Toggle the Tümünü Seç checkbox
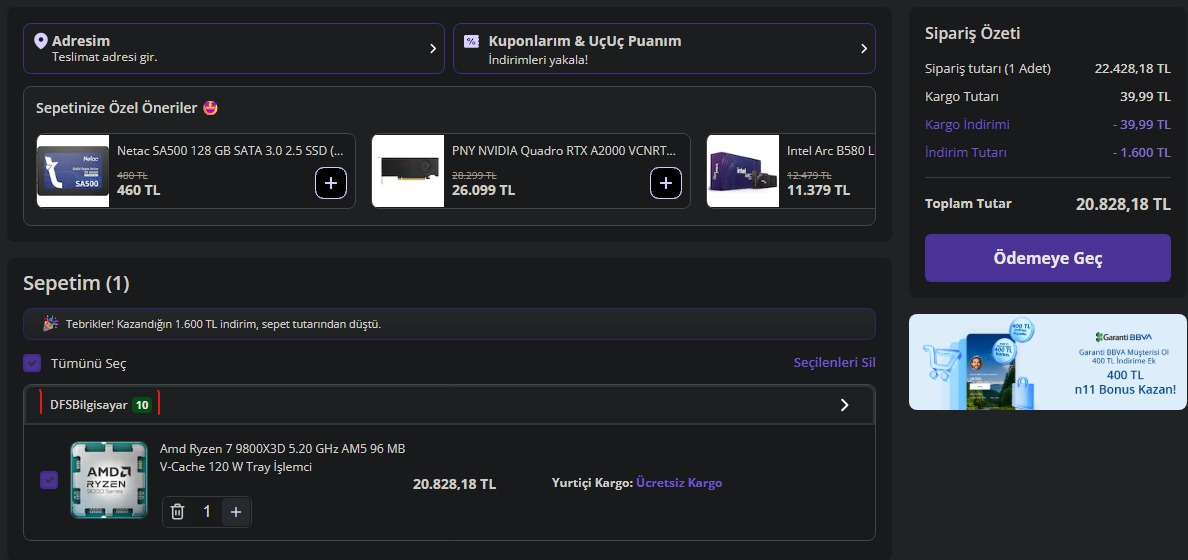1188x560 pixels. pyautogui.click(x=32, y=363)
